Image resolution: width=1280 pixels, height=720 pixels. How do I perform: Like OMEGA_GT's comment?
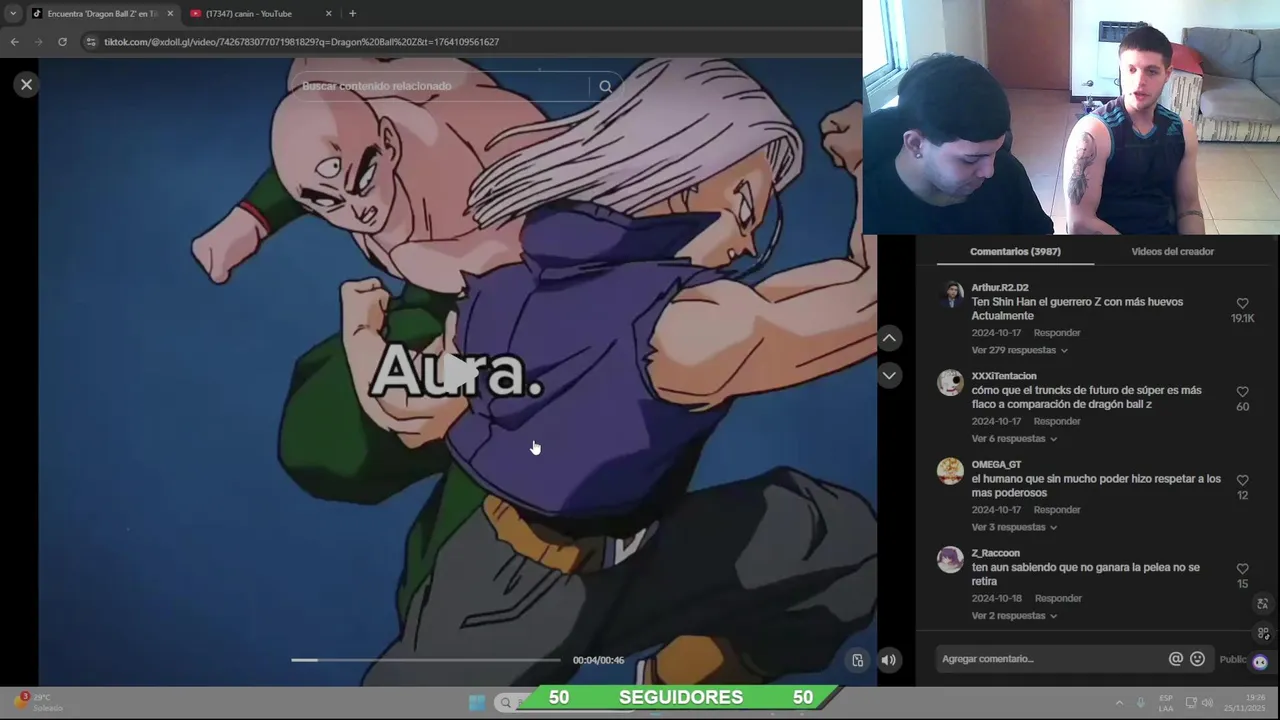tap(1242, 480)
